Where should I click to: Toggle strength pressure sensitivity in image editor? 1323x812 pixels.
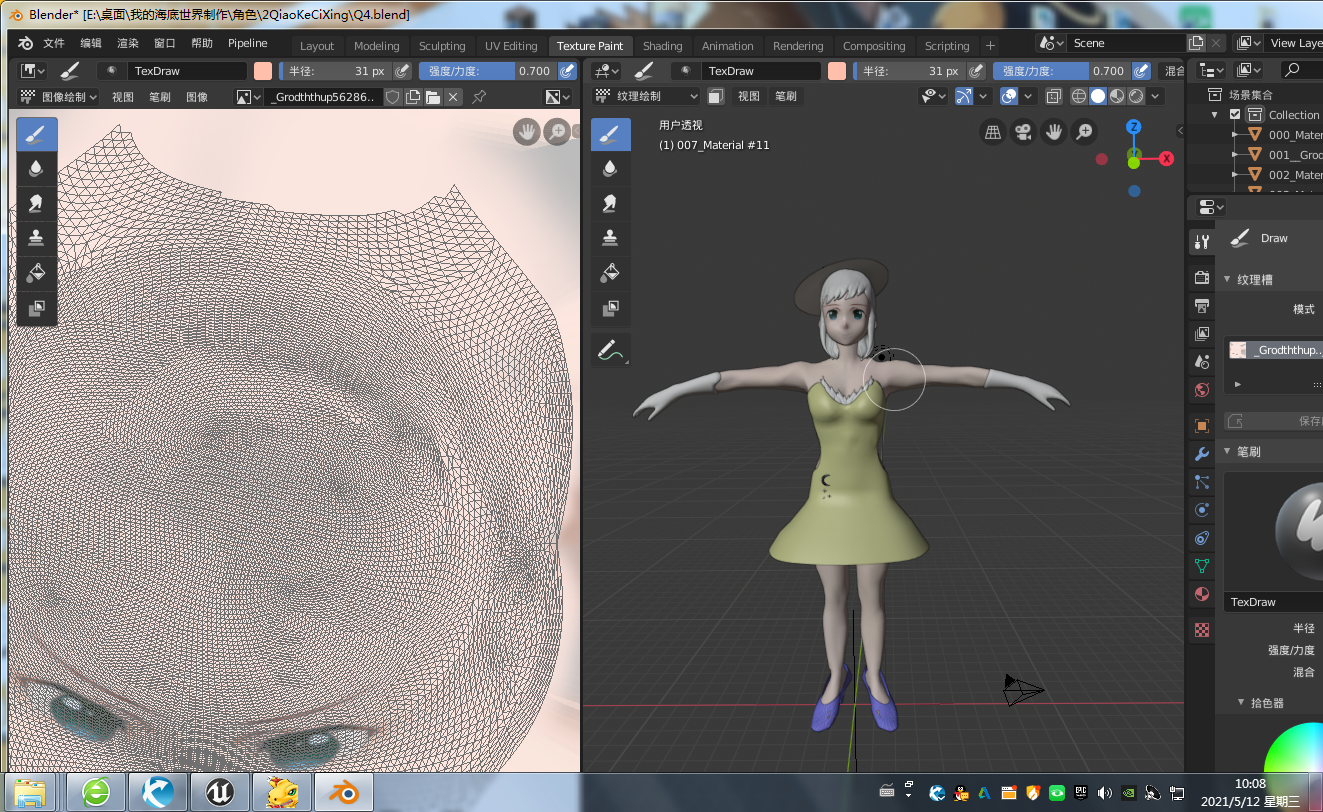point(567,71)
